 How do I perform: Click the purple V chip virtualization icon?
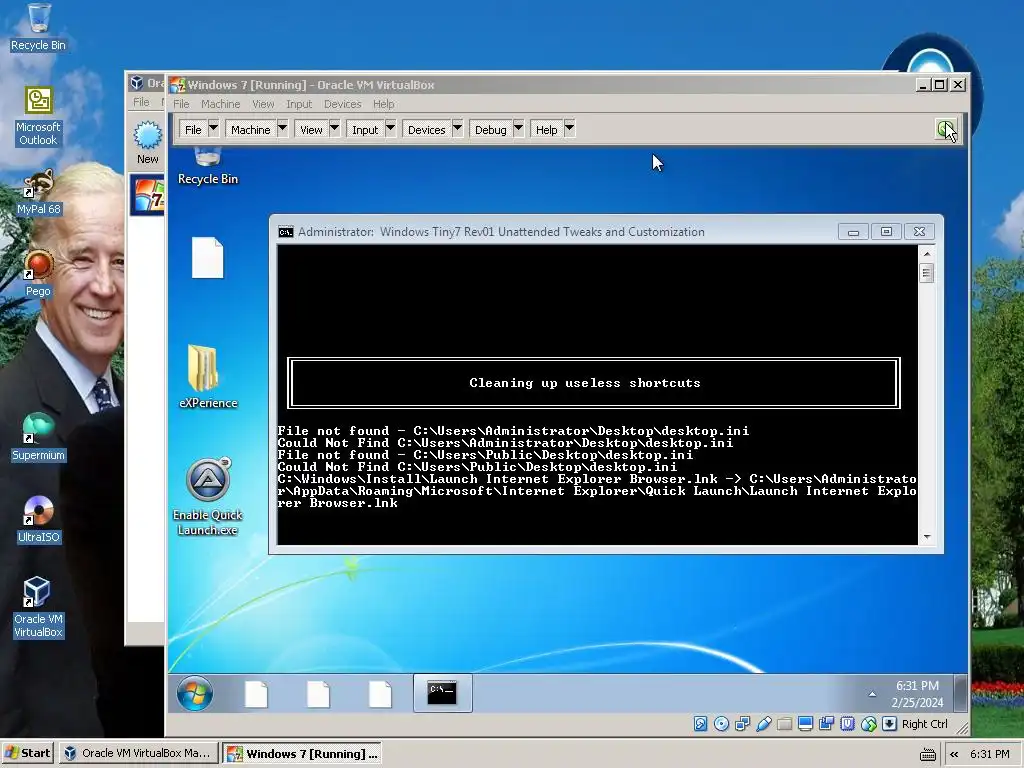coord(847,724)
